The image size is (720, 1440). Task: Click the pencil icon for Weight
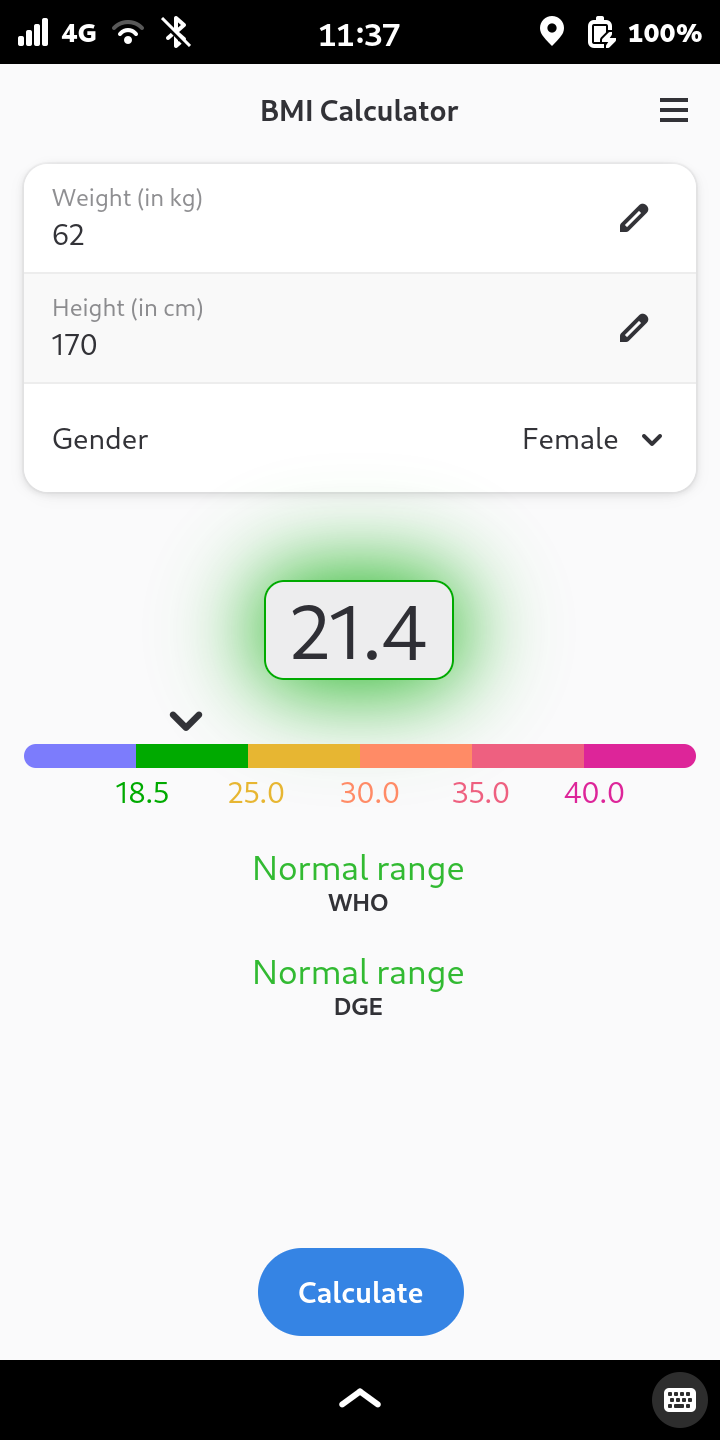click(x=634, y=218)
